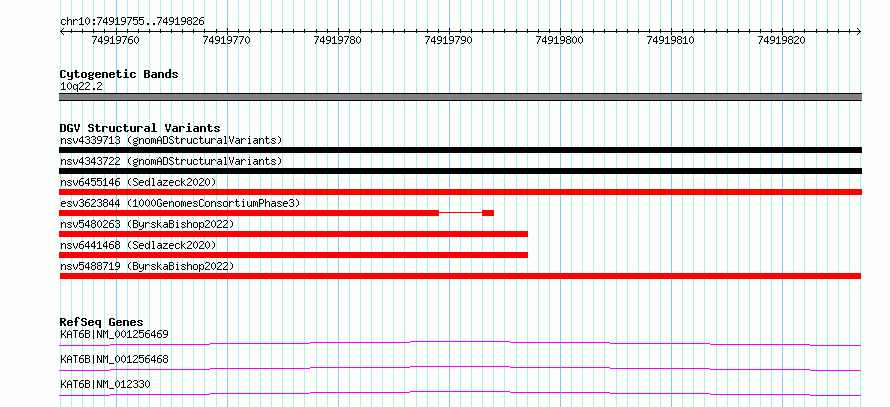Select the red nsv6441468 variant bar
Viewport: 890px width, 407px height.
(x=293, y=255)
